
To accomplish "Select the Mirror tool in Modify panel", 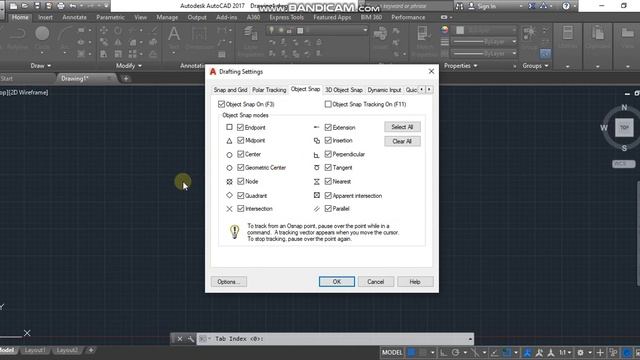I will 118,42.
